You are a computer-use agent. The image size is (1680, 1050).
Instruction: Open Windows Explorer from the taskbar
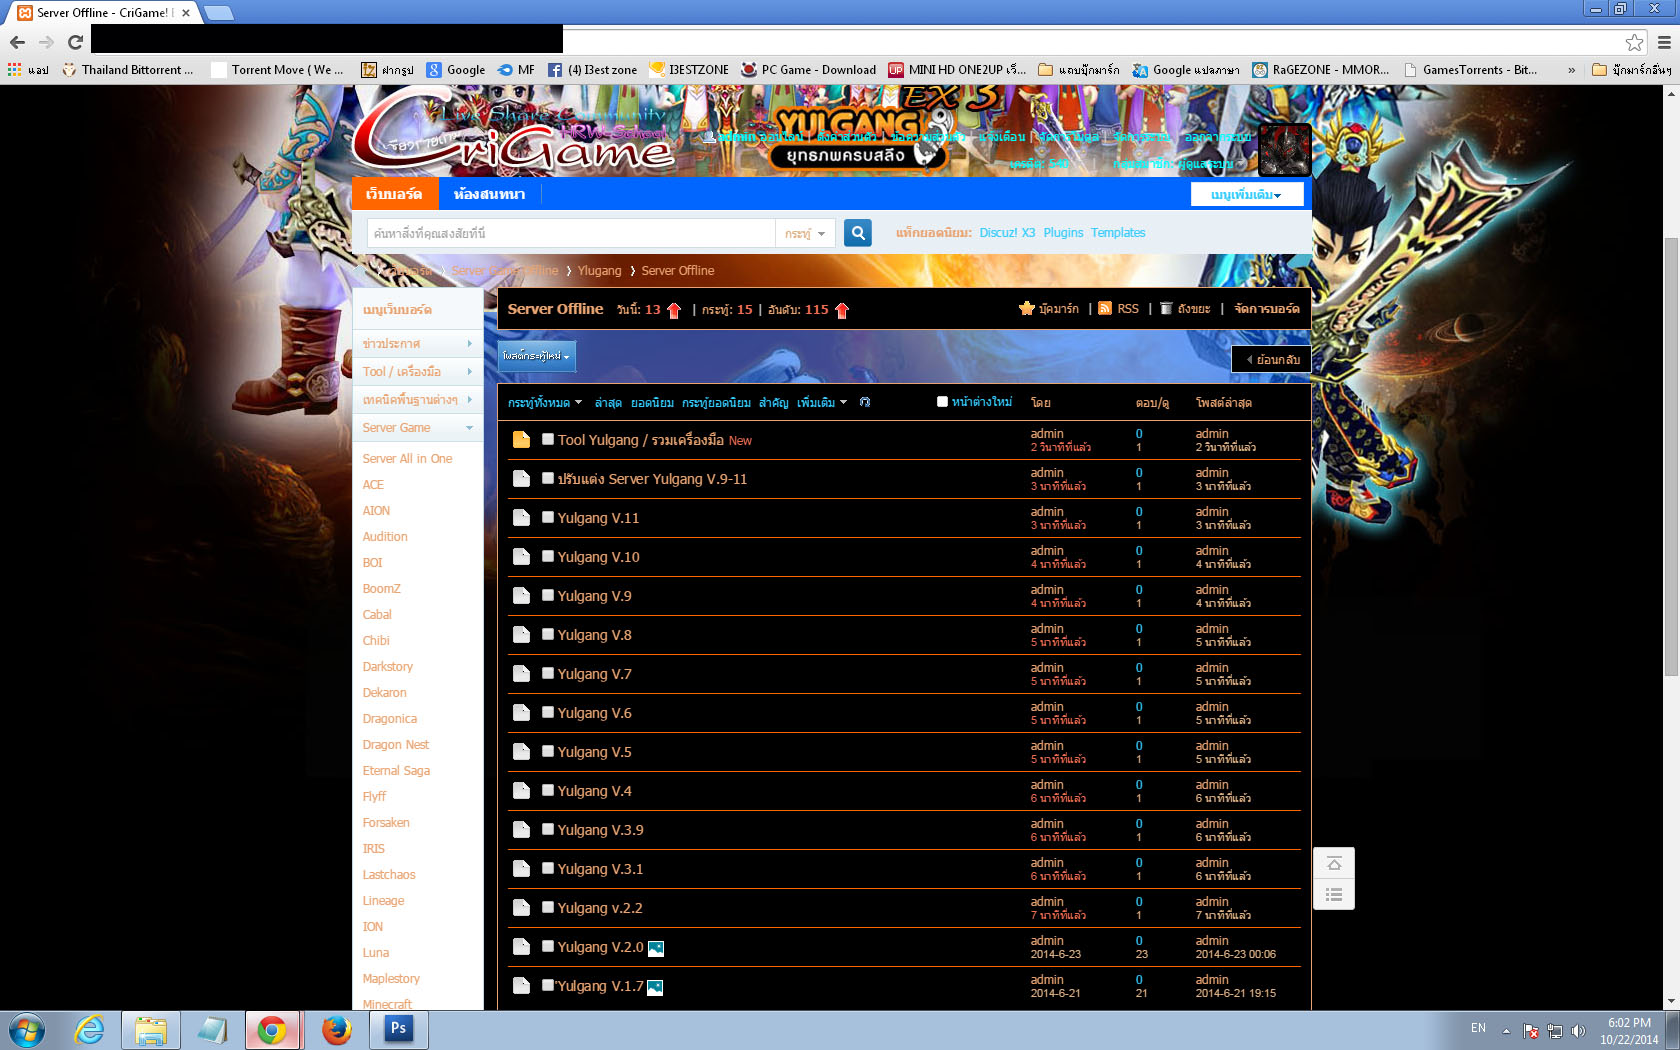[151, 1030]
